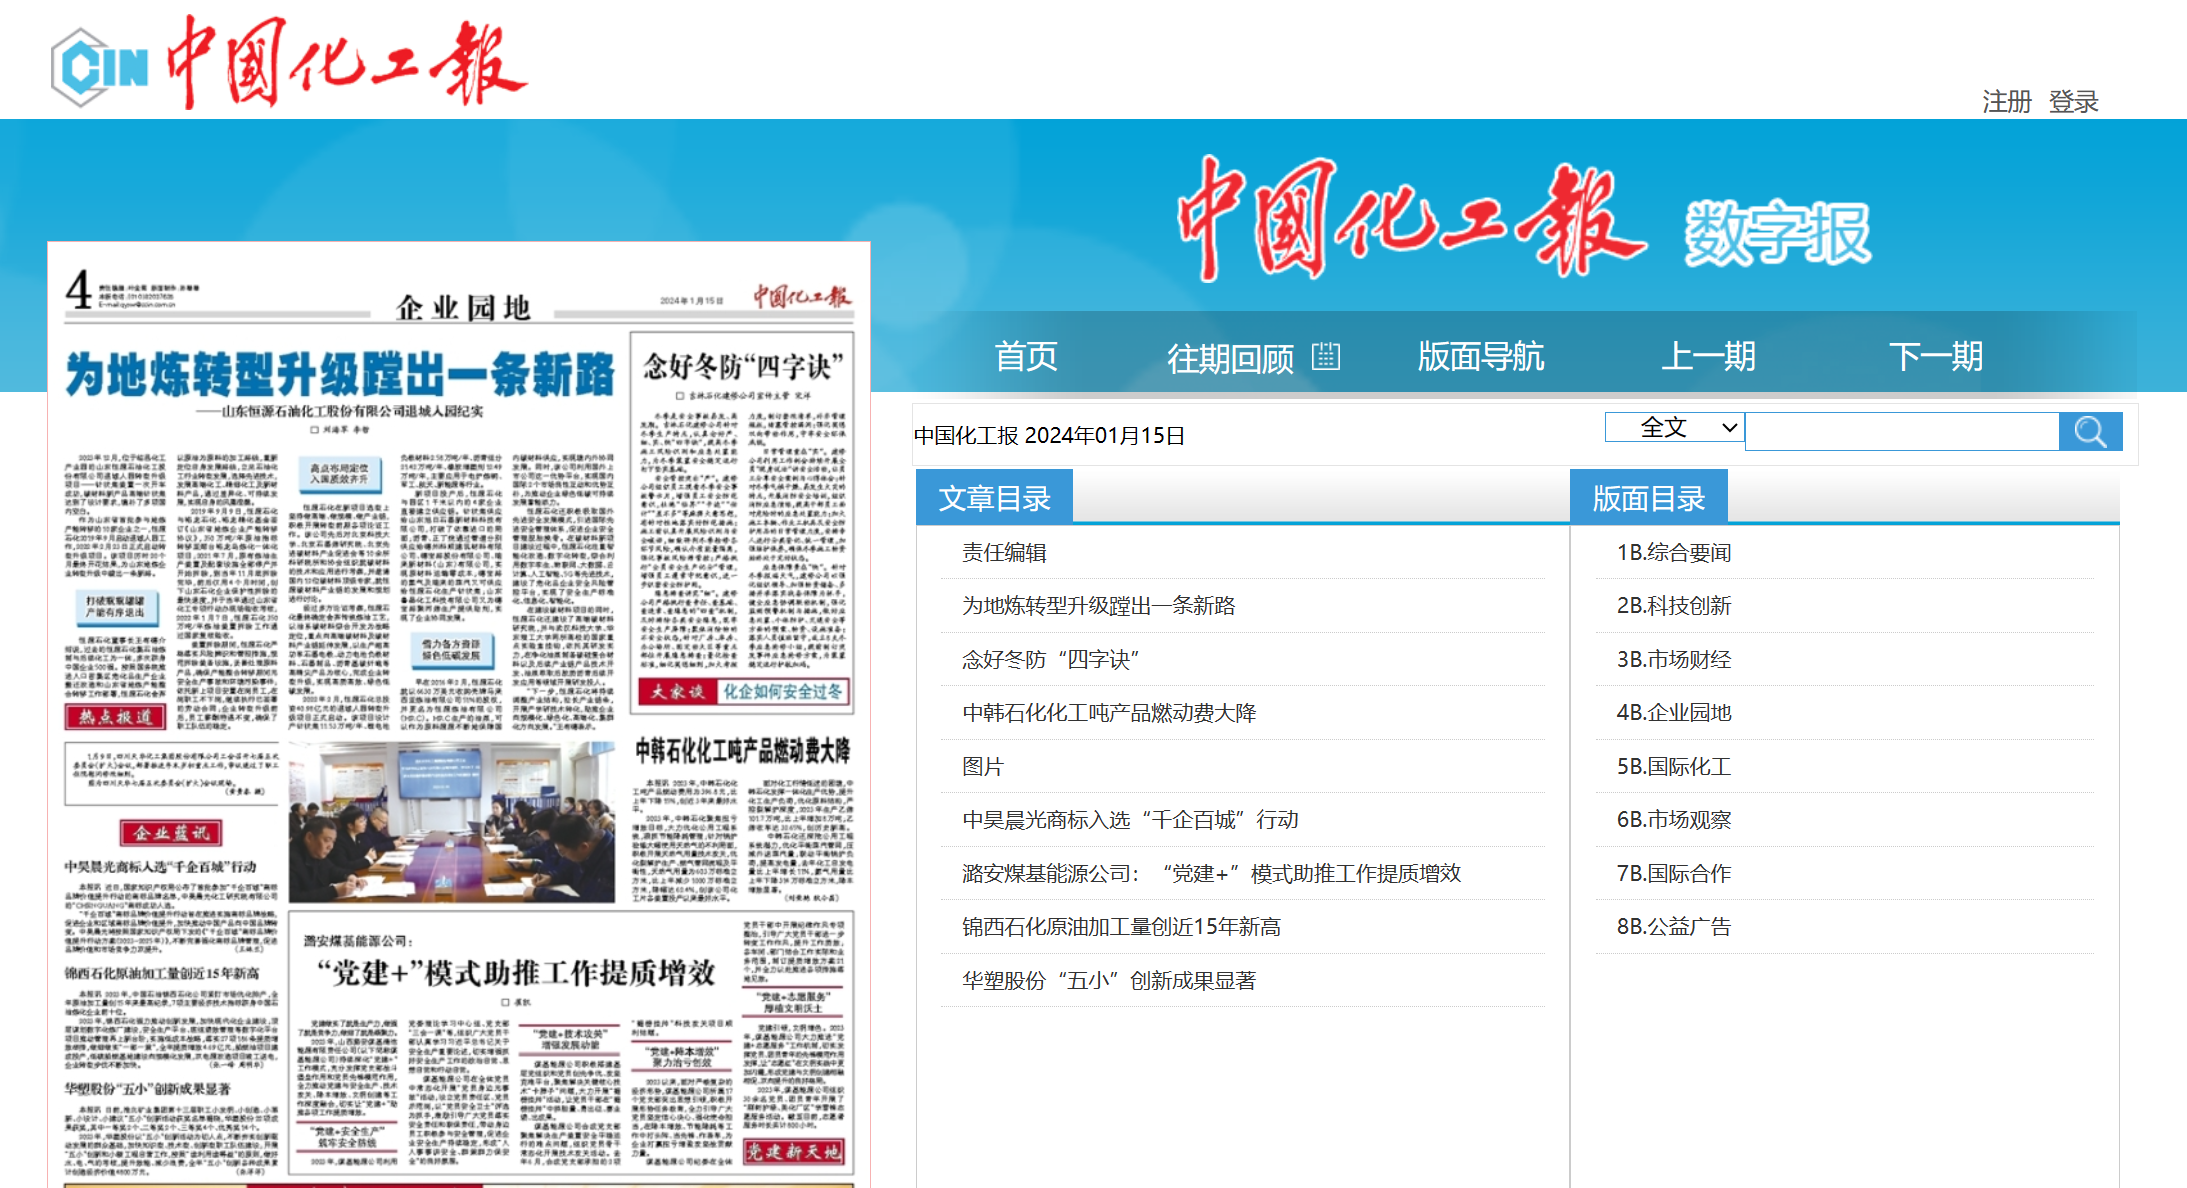Click into the search text field

coord(1901,432)
